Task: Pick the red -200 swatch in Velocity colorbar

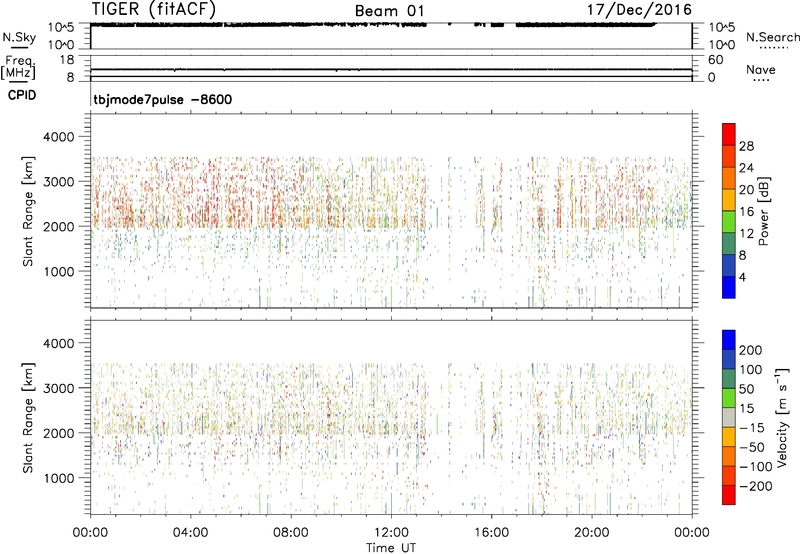Action: [729, 495]
